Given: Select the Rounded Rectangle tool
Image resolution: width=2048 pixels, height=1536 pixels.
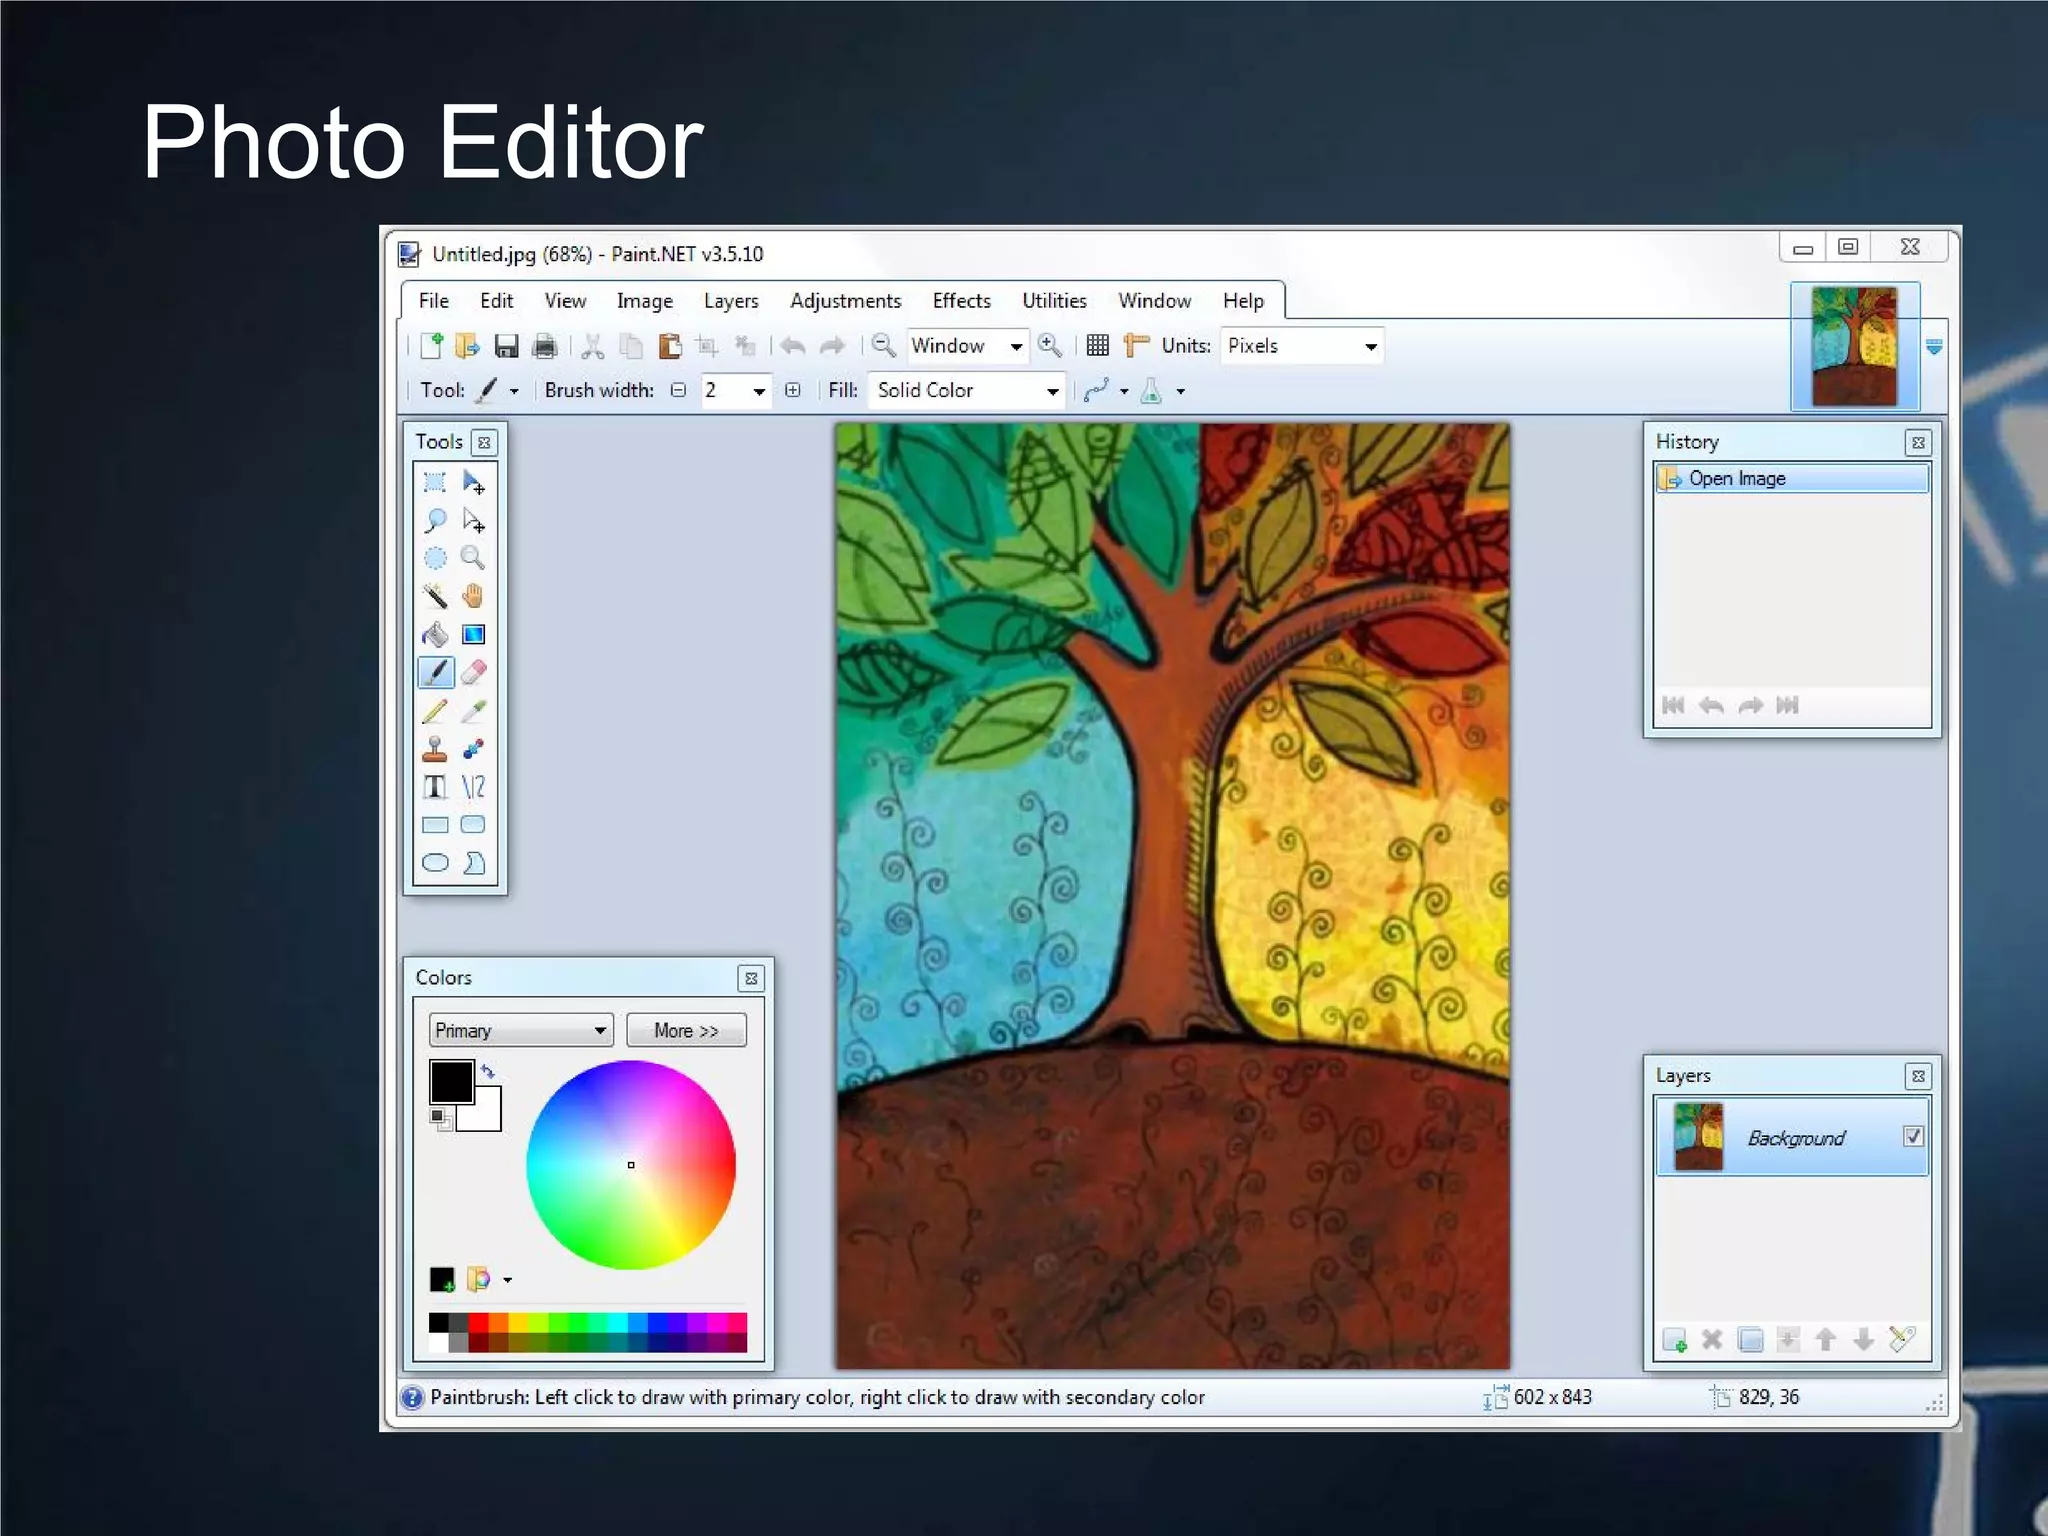Looking at the screenshot, I should tap(474, 825).
